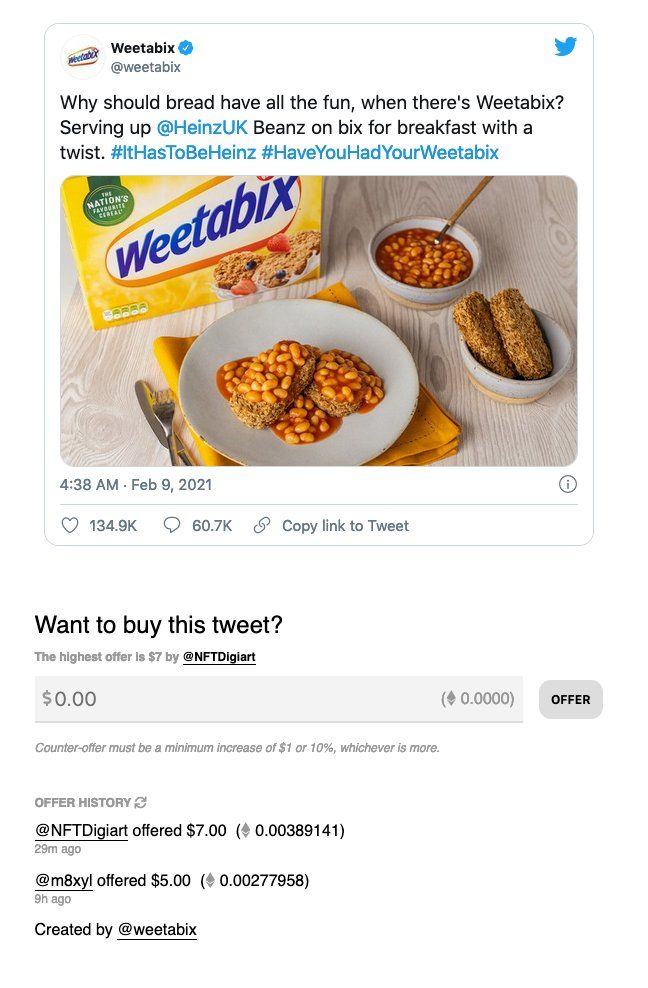Click the Twitter bird logo
648x988 pixels.
pos(565,47)
